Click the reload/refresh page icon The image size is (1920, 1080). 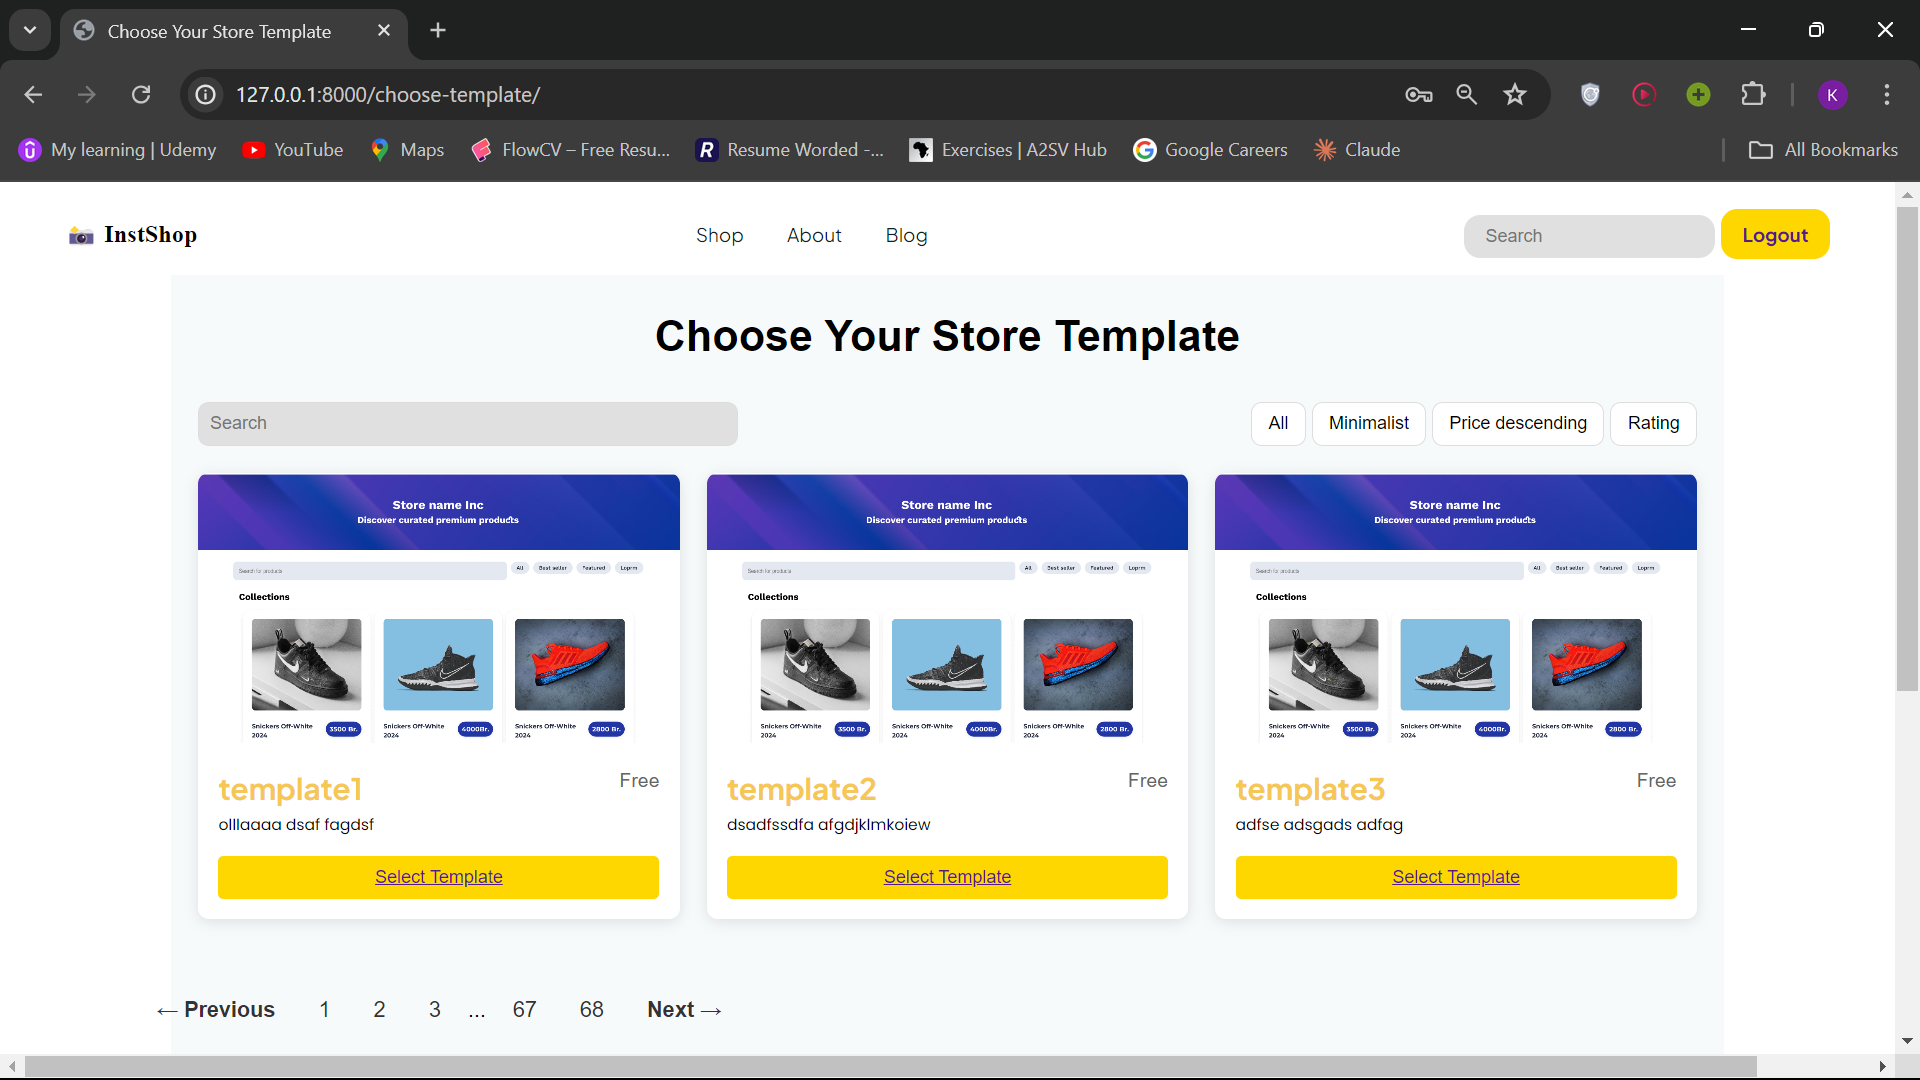point(142,94)
